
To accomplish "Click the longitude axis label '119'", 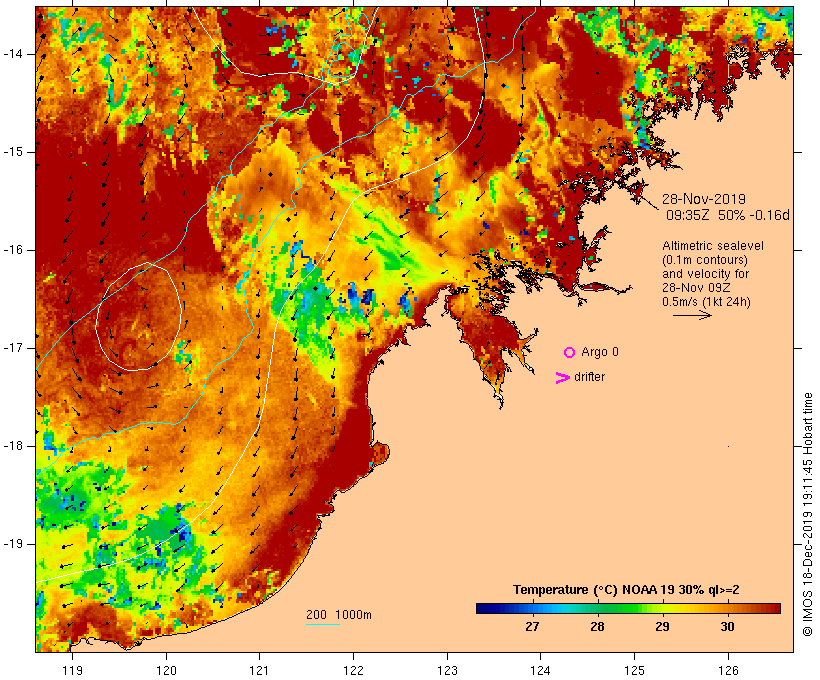I will click(72, 670).
